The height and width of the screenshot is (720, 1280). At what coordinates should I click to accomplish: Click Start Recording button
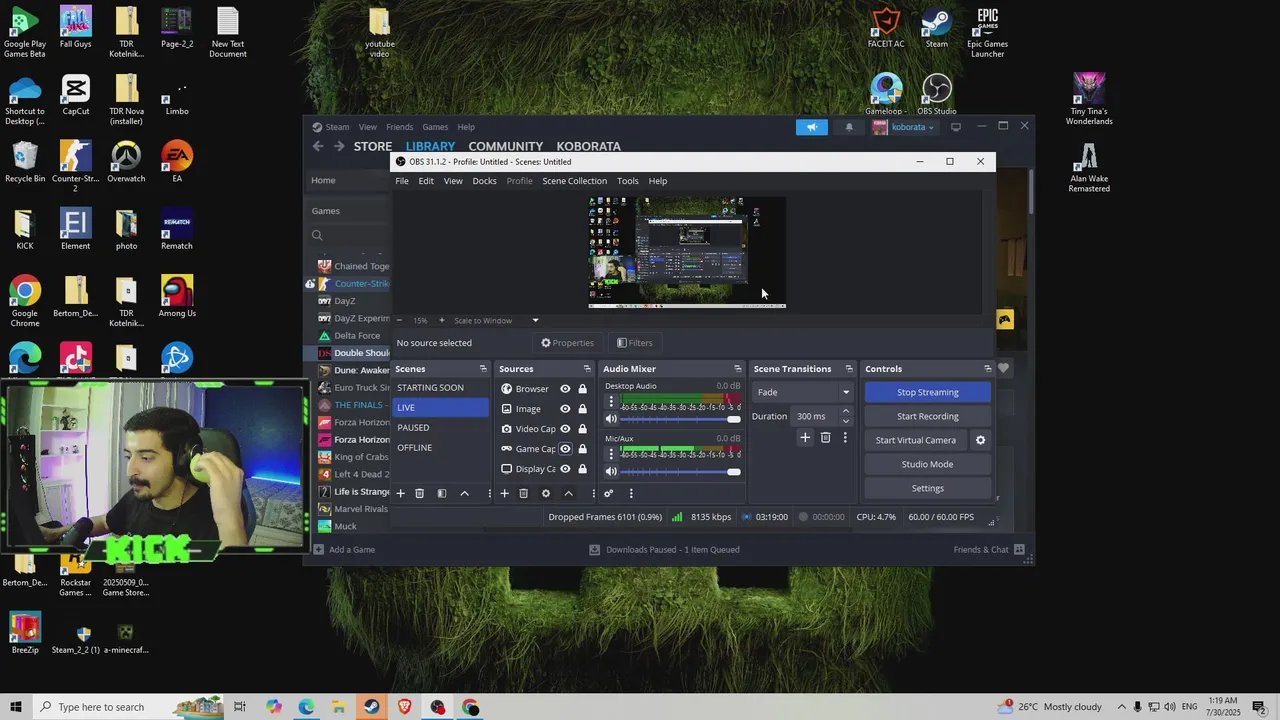pos(928,416)
